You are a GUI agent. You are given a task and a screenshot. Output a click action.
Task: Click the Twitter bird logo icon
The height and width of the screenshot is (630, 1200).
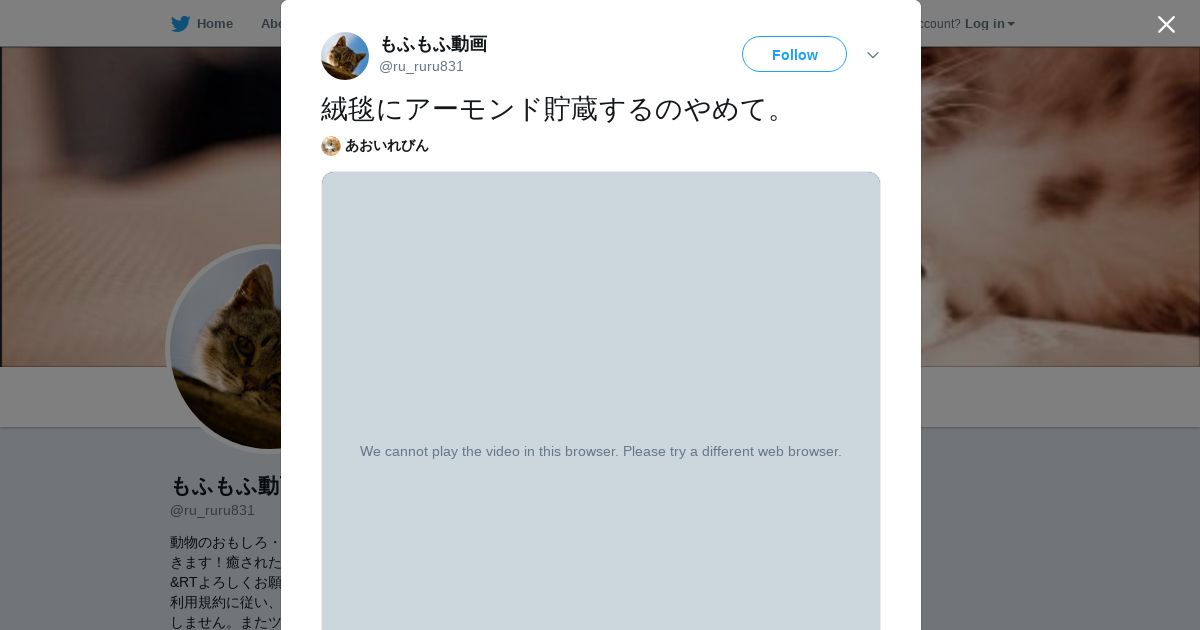180,24
